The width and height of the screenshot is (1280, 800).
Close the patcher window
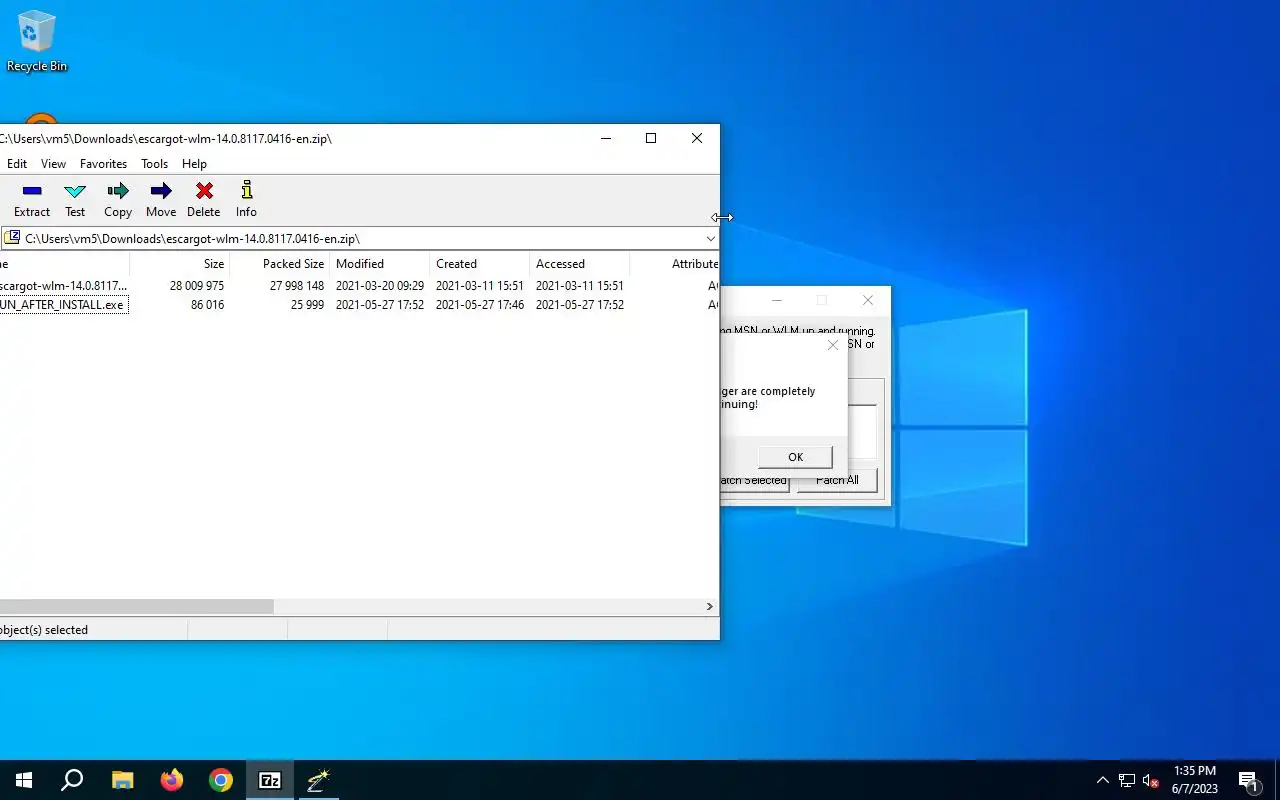pos(868,300)
